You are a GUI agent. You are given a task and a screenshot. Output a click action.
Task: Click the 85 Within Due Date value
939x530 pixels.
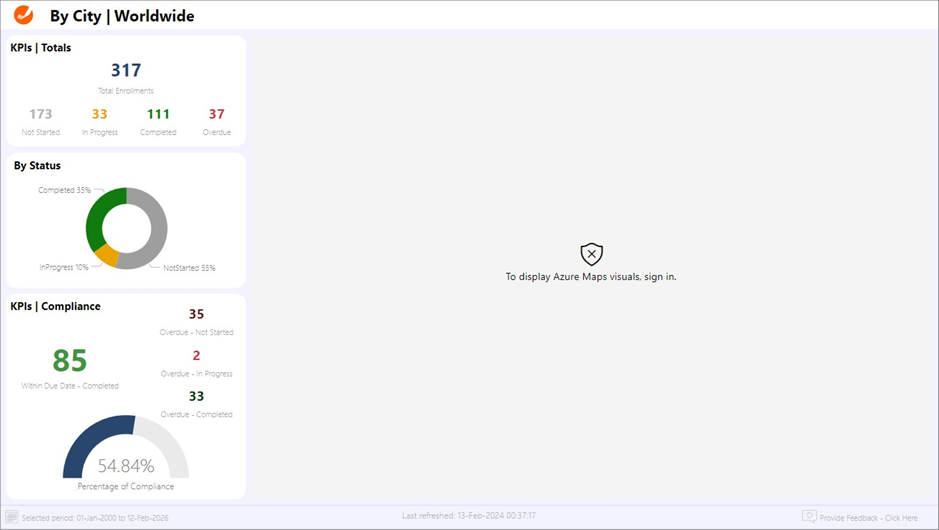70,360
